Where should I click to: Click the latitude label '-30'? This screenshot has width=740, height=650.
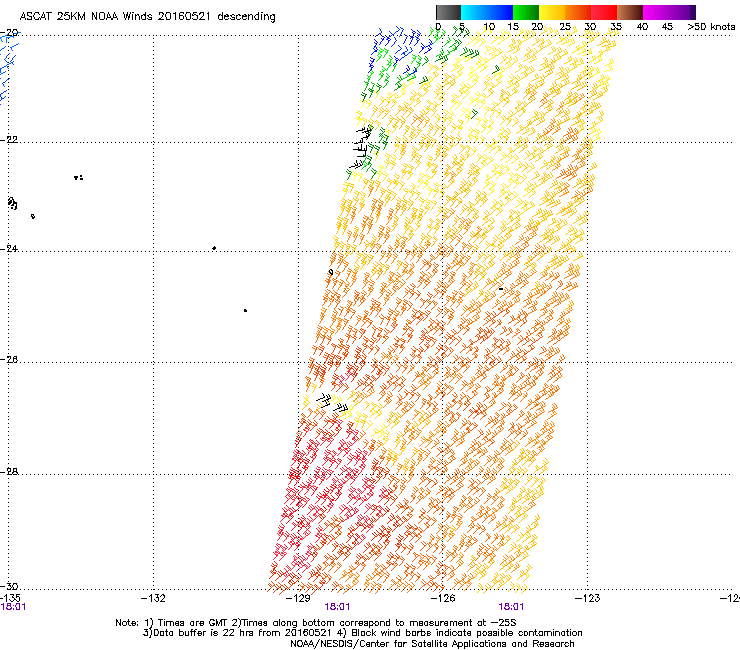[9, 587]
